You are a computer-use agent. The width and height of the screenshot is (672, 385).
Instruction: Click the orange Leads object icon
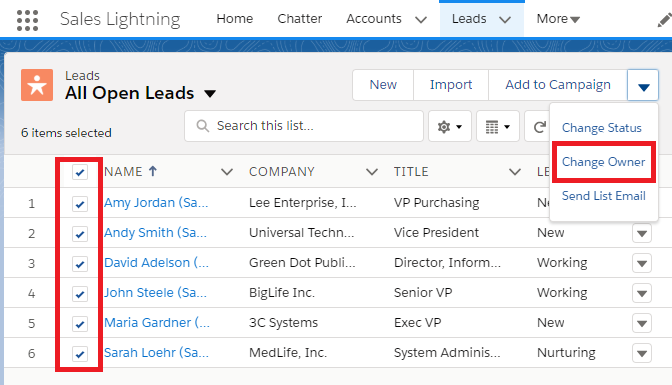37,85
